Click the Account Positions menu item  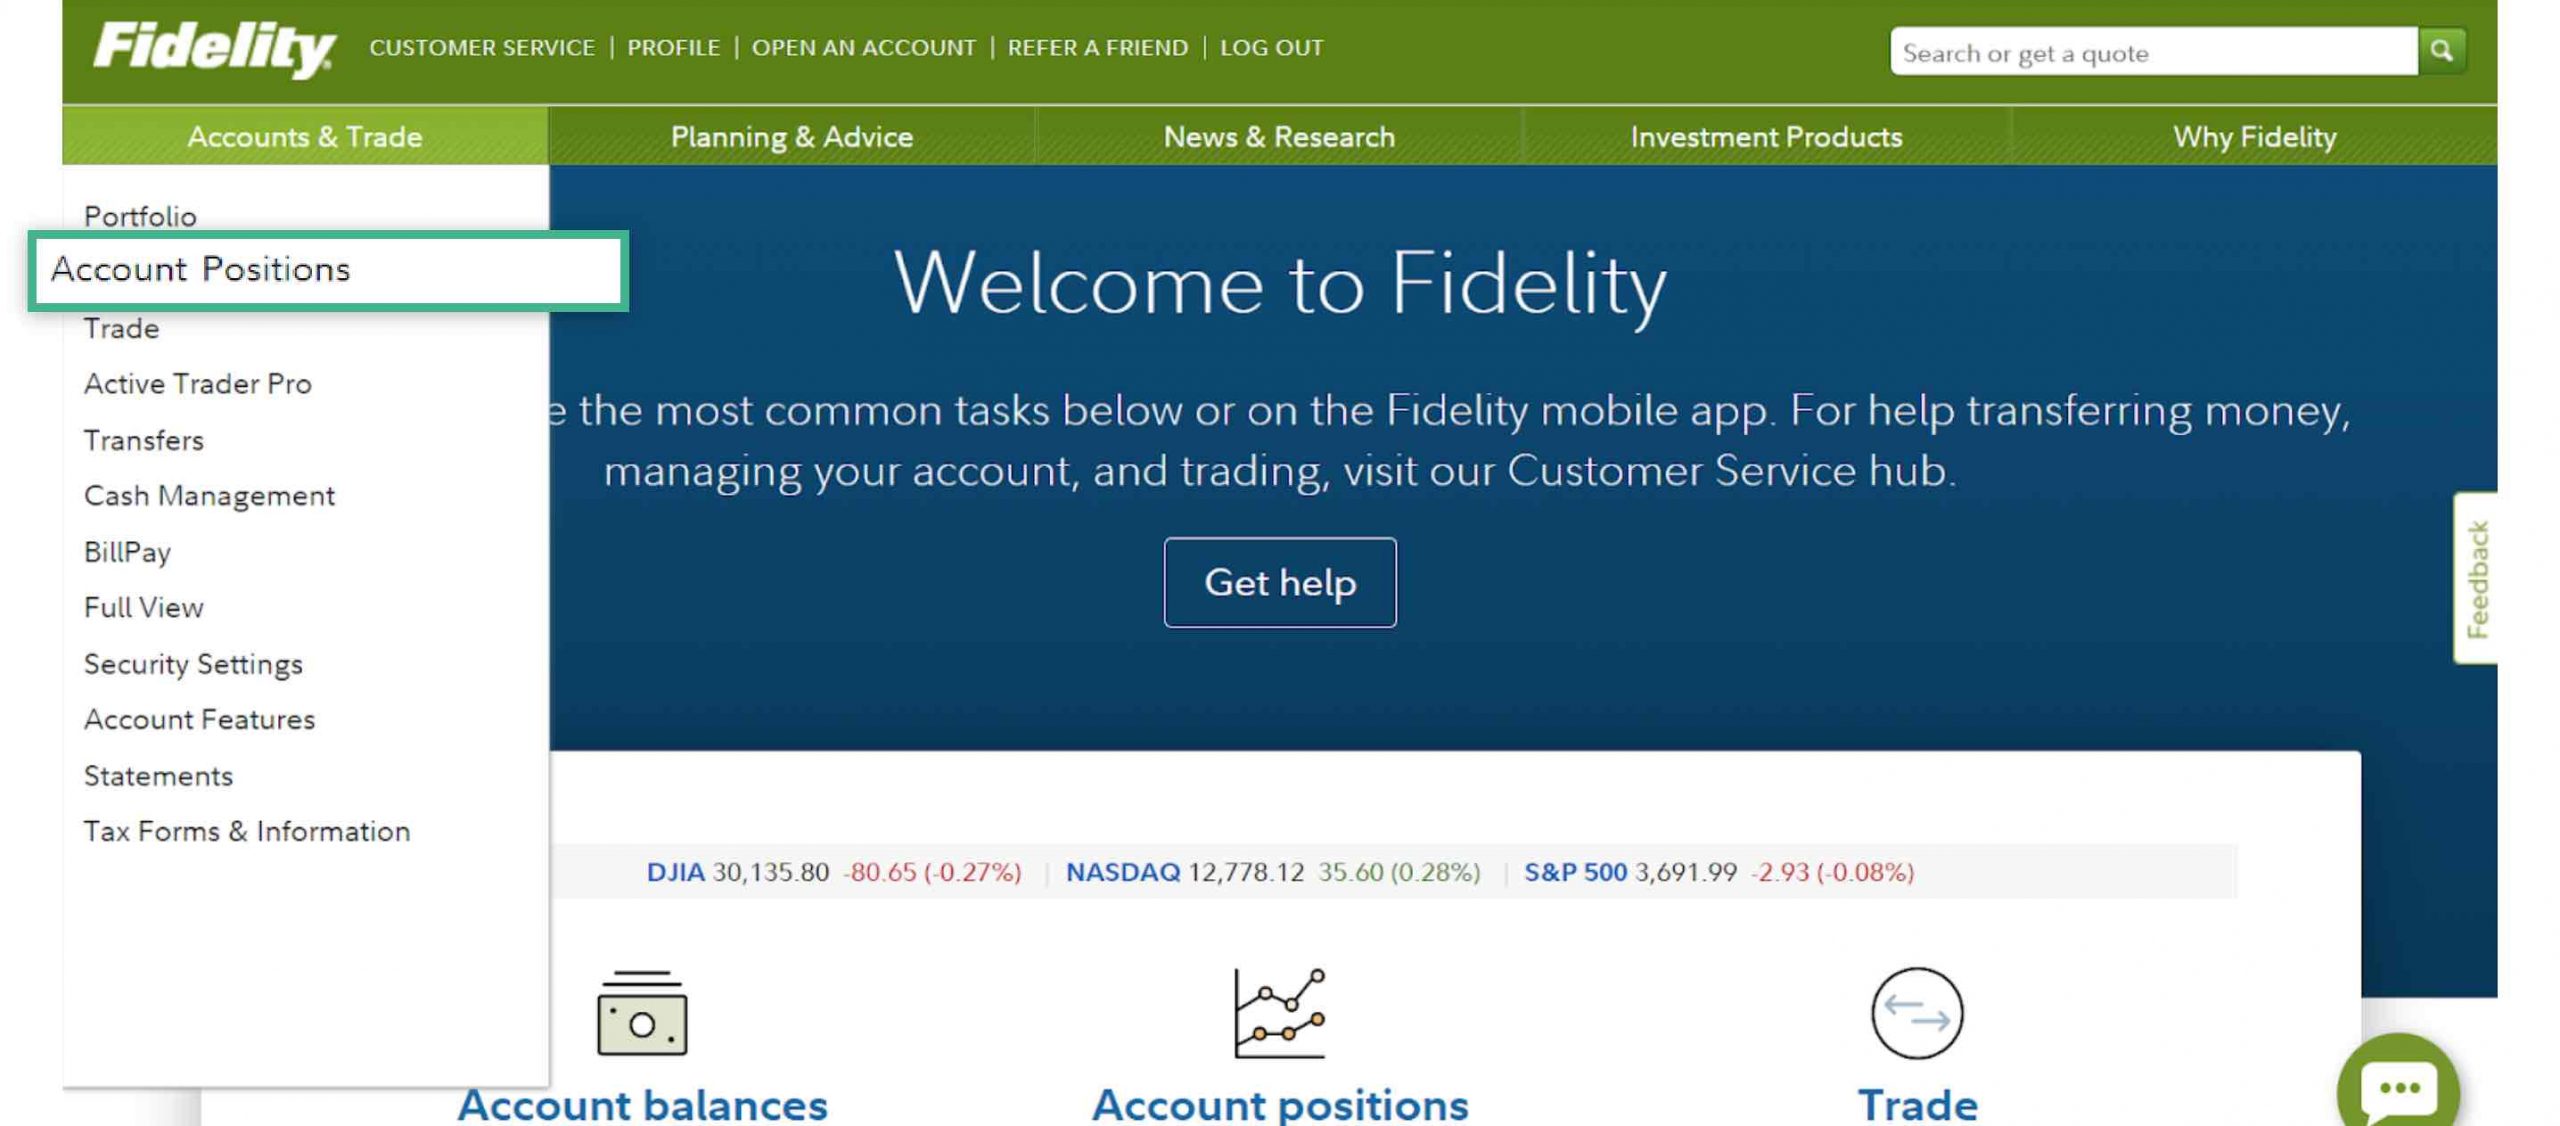click(x=199, y=268)
